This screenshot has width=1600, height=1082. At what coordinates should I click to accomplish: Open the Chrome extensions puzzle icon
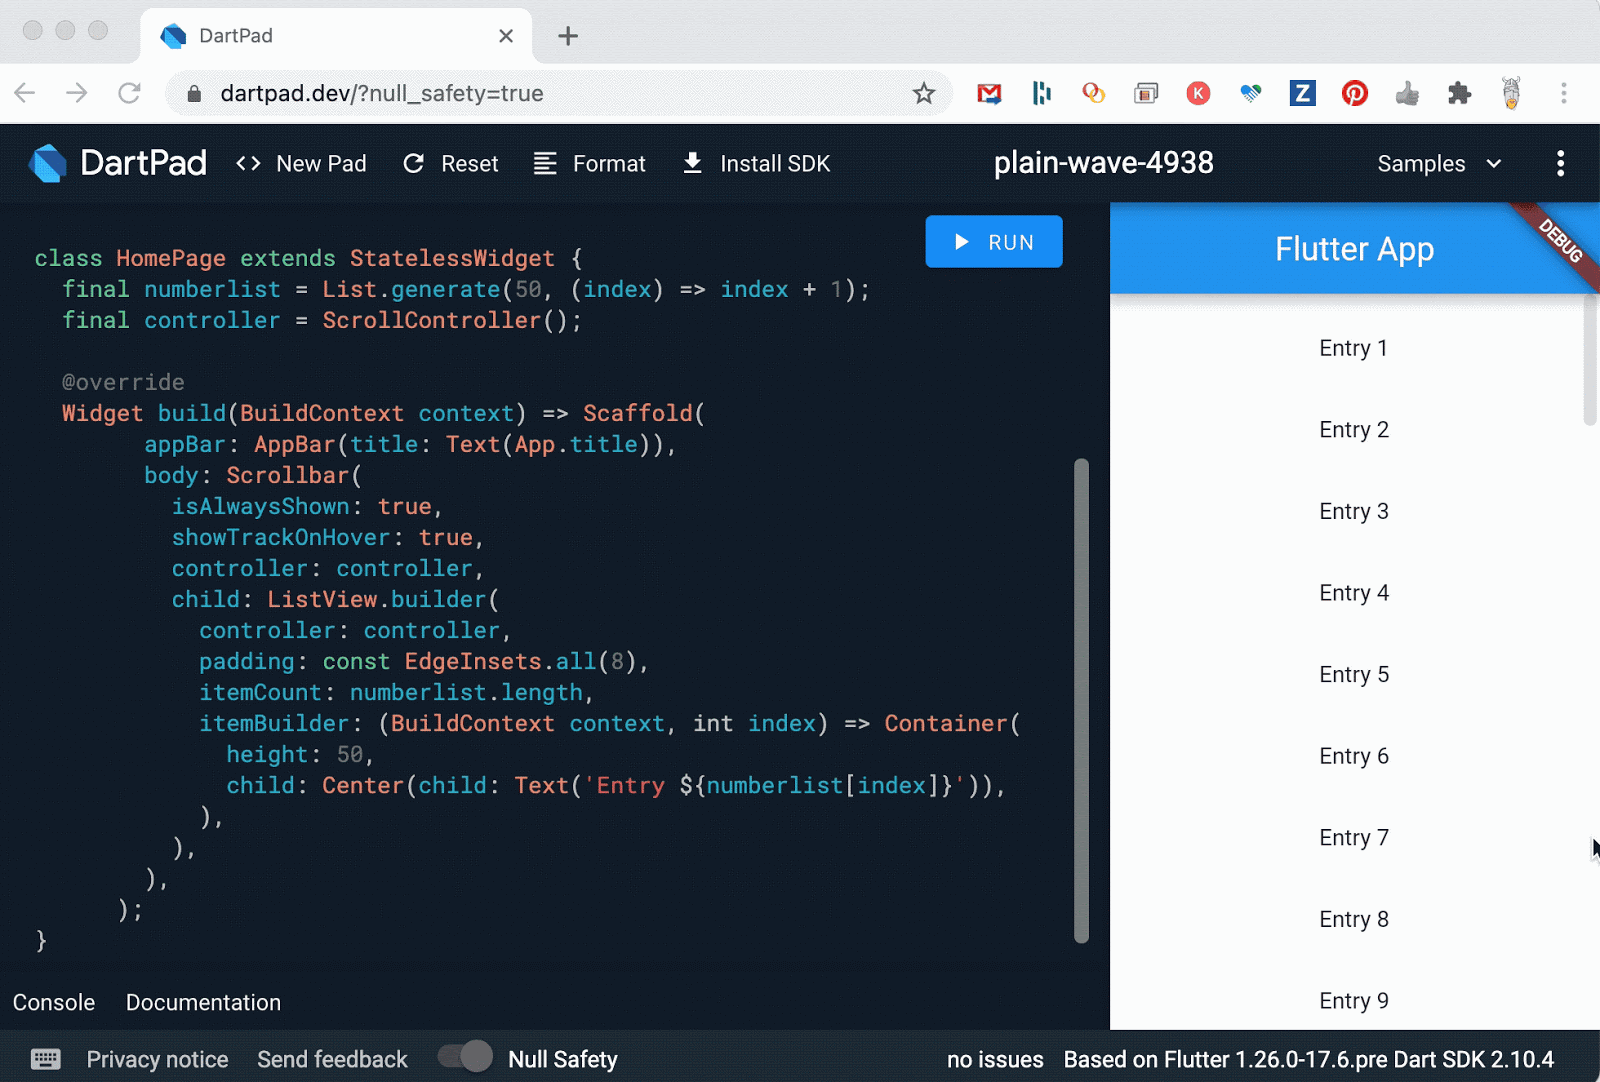[1459, 93]
